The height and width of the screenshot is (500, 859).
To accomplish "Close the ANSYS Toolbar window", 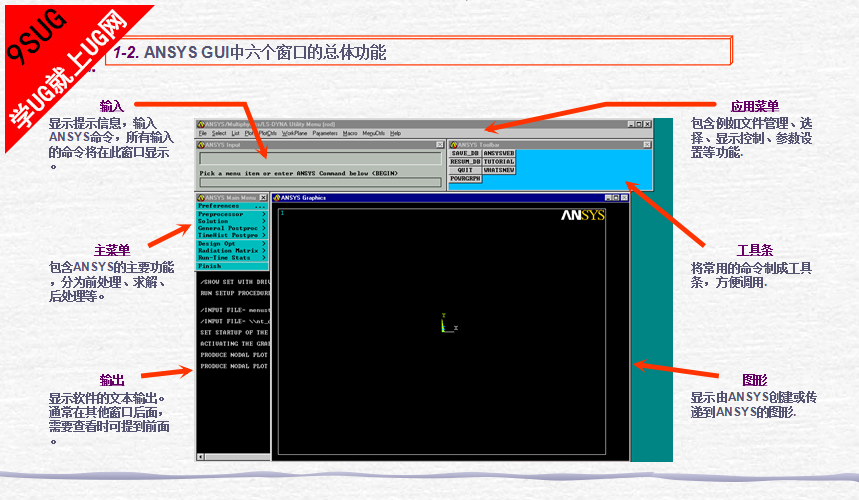I will tap(647, 145).
